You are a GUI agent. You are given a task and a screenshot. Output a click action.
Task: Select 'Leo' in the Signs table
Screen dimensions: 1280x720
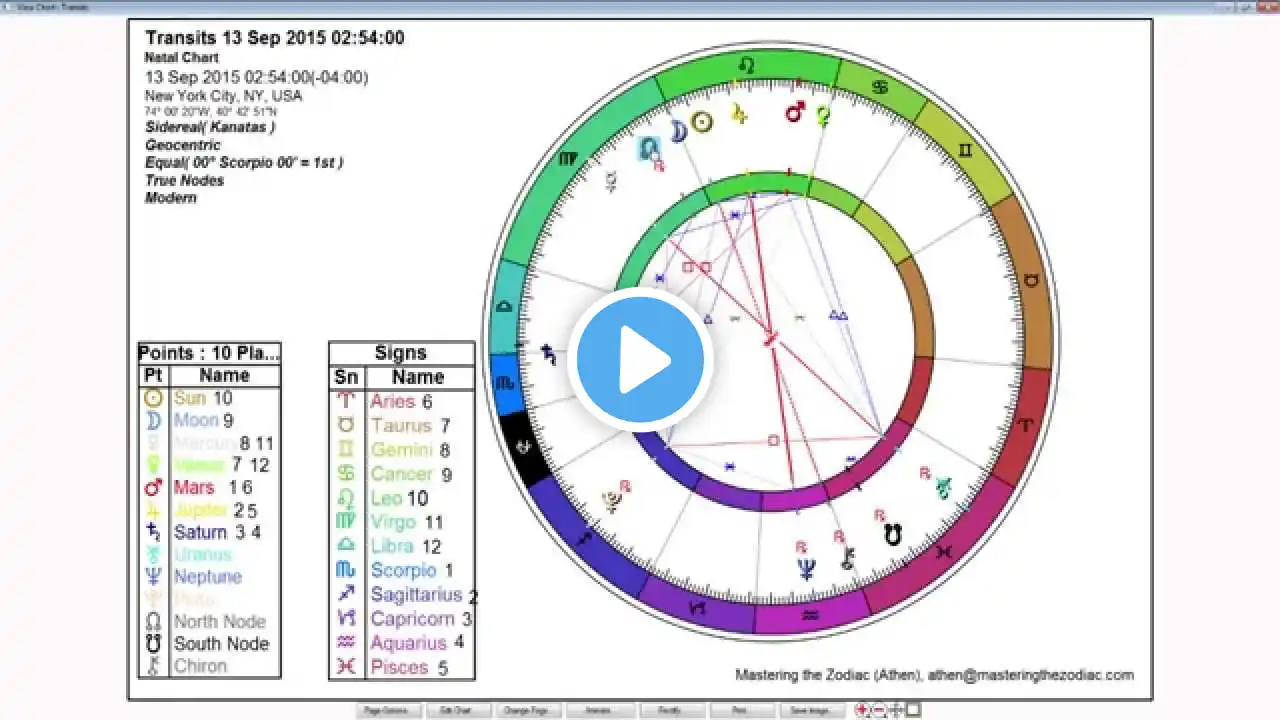(386, 498)
